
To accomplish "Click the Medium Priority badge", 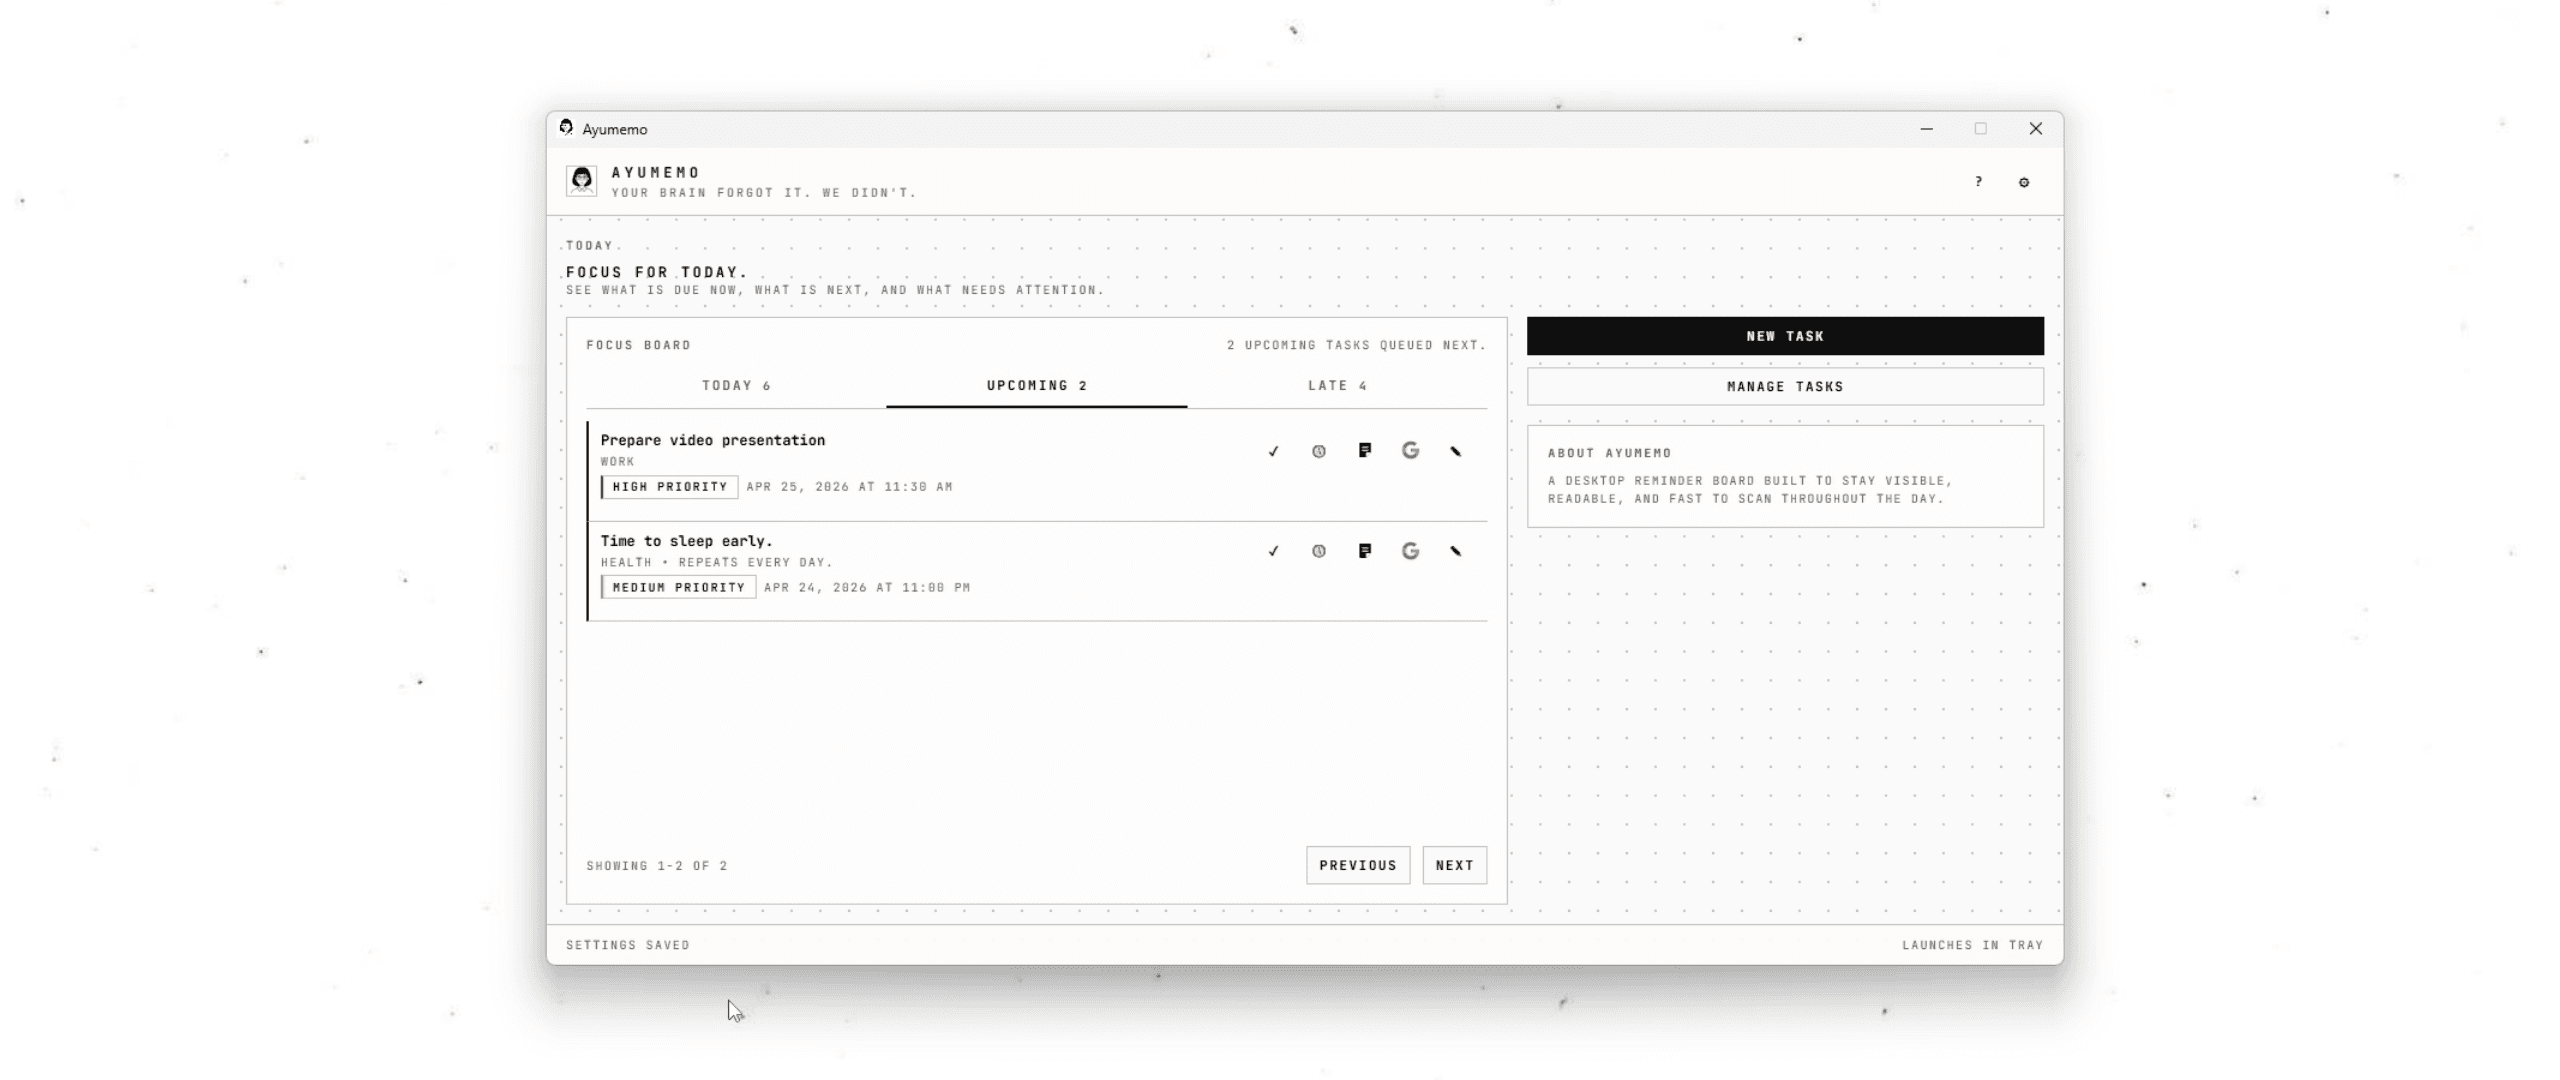I will pyautogui.click(x=679, y=587).
